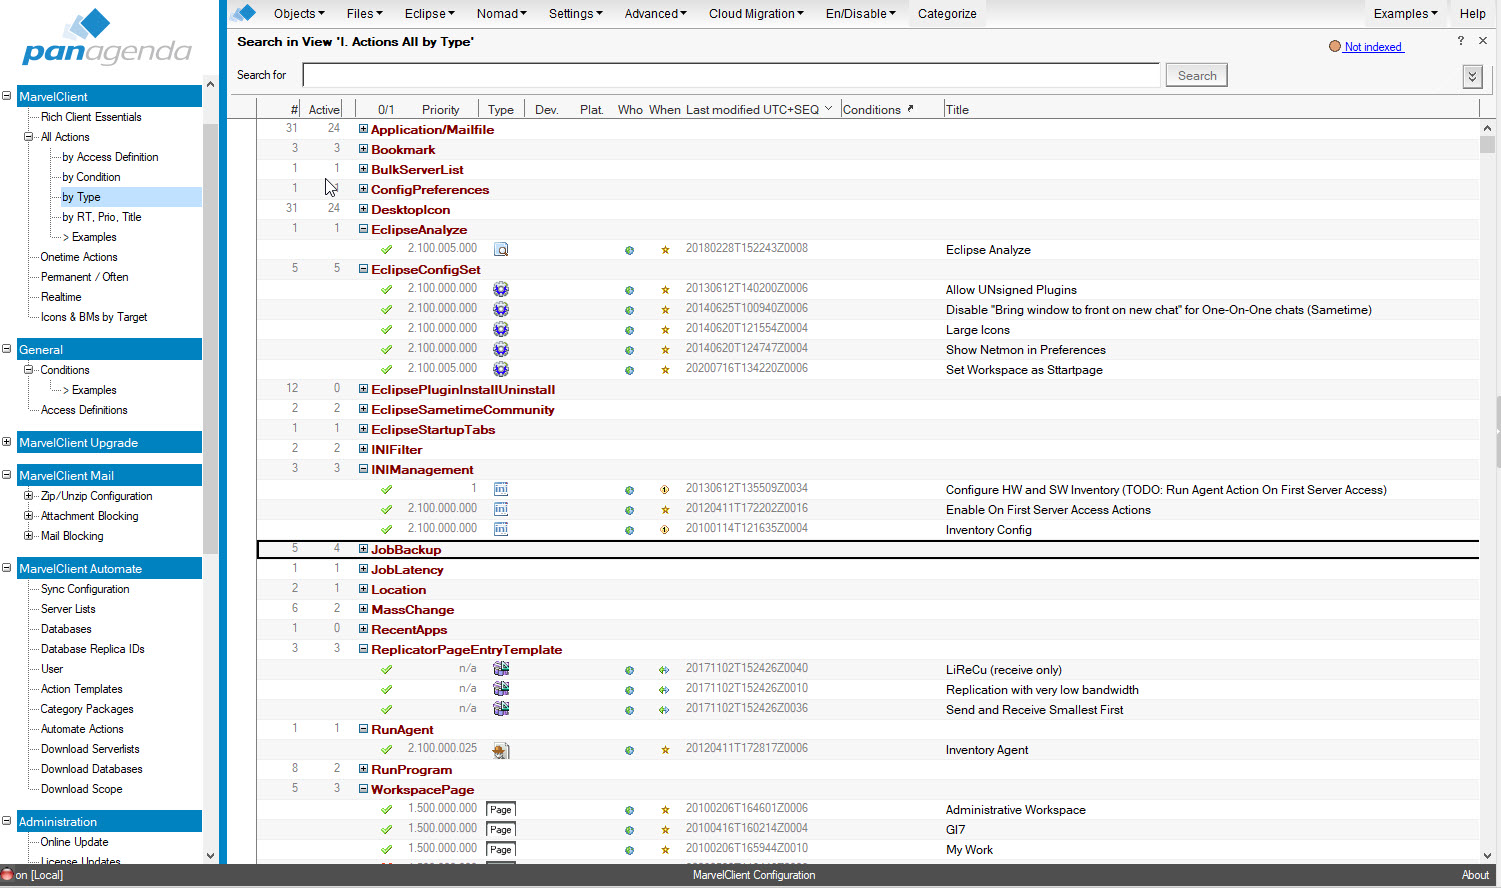Open the Cloud Migration menu
The image size is (1501, 888).
756,13
